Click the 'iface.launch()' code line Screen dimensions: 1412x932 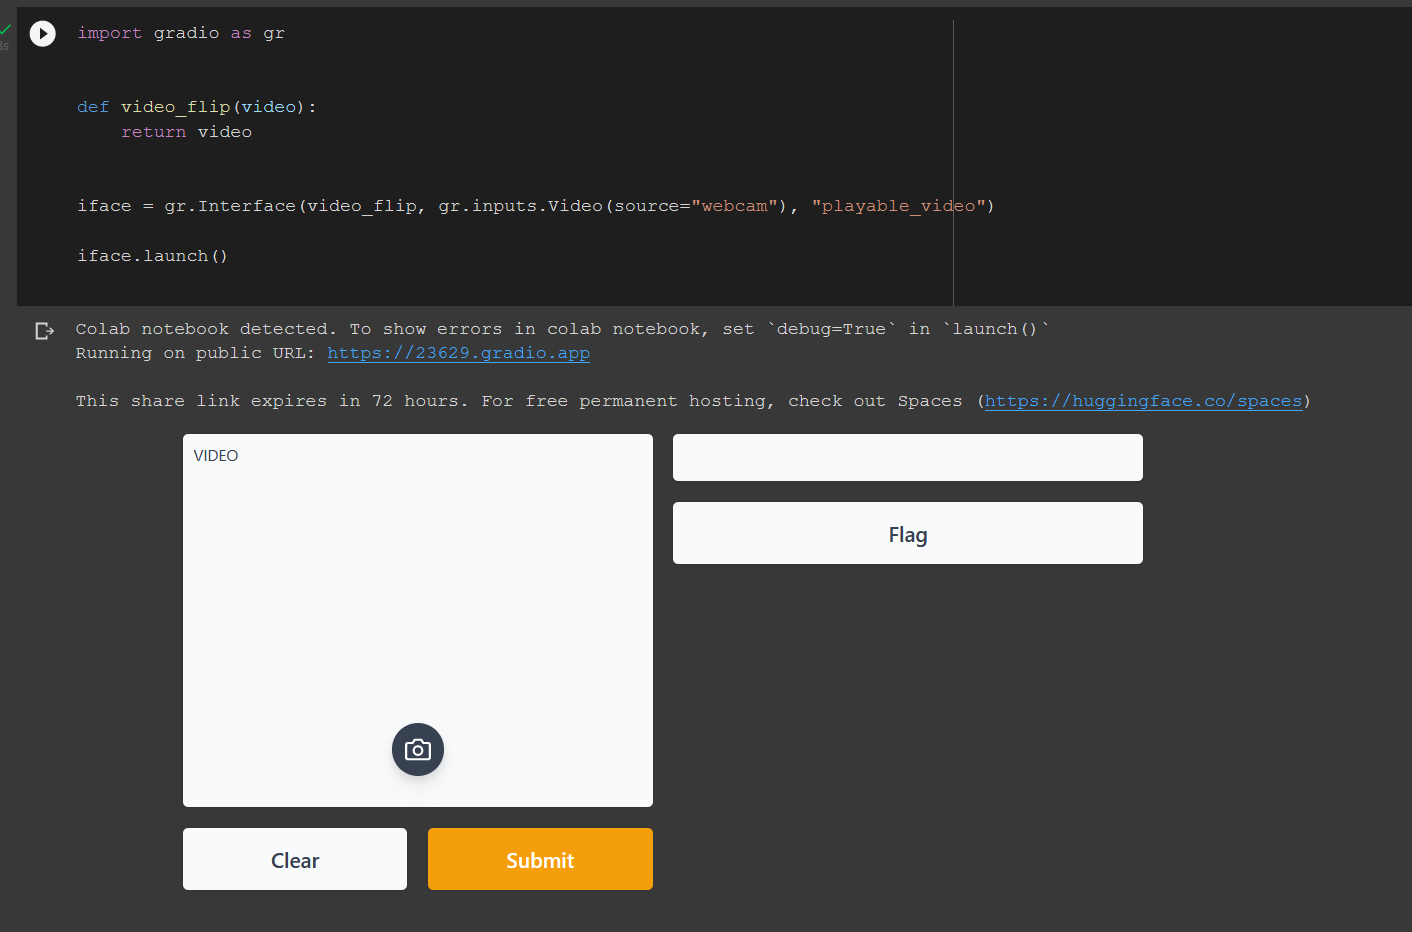click(x=153, y=256)
